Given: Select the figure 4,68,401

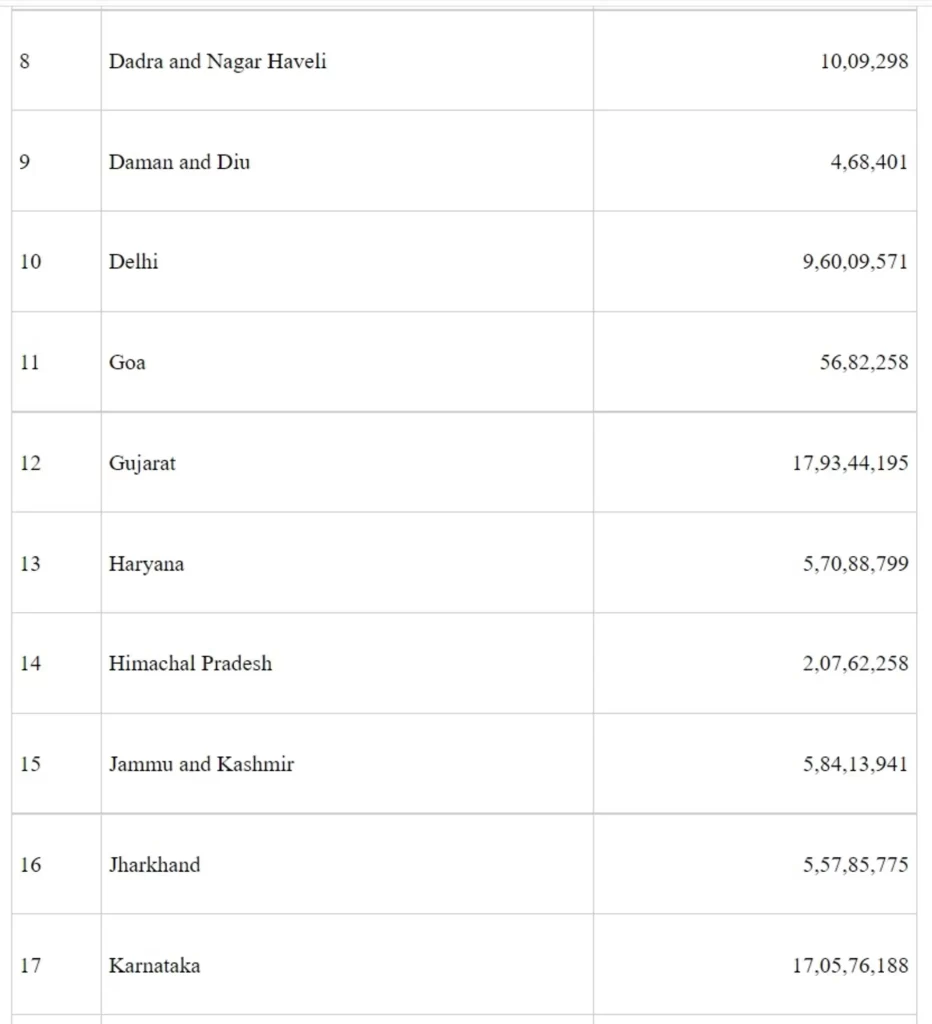Looking at the screenshot, I should [x=869, y=162].
